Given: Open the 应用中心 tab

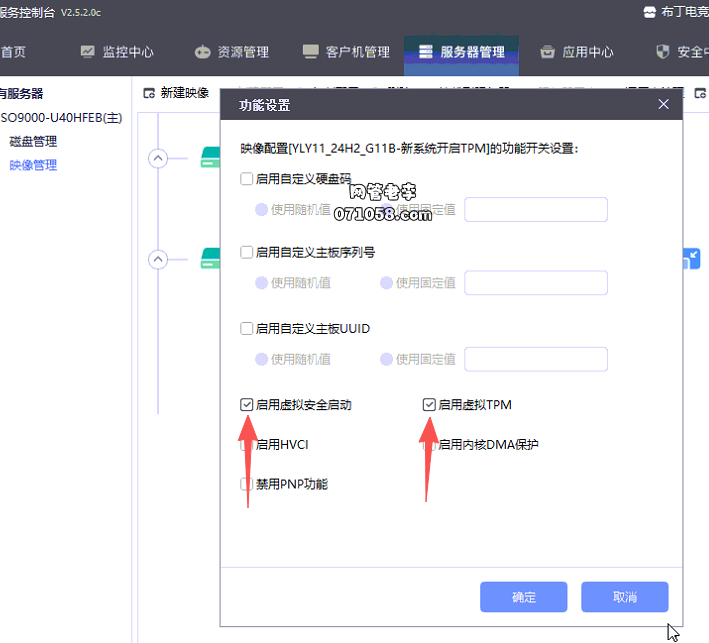Looking at the screenshot, I should 577,52.
